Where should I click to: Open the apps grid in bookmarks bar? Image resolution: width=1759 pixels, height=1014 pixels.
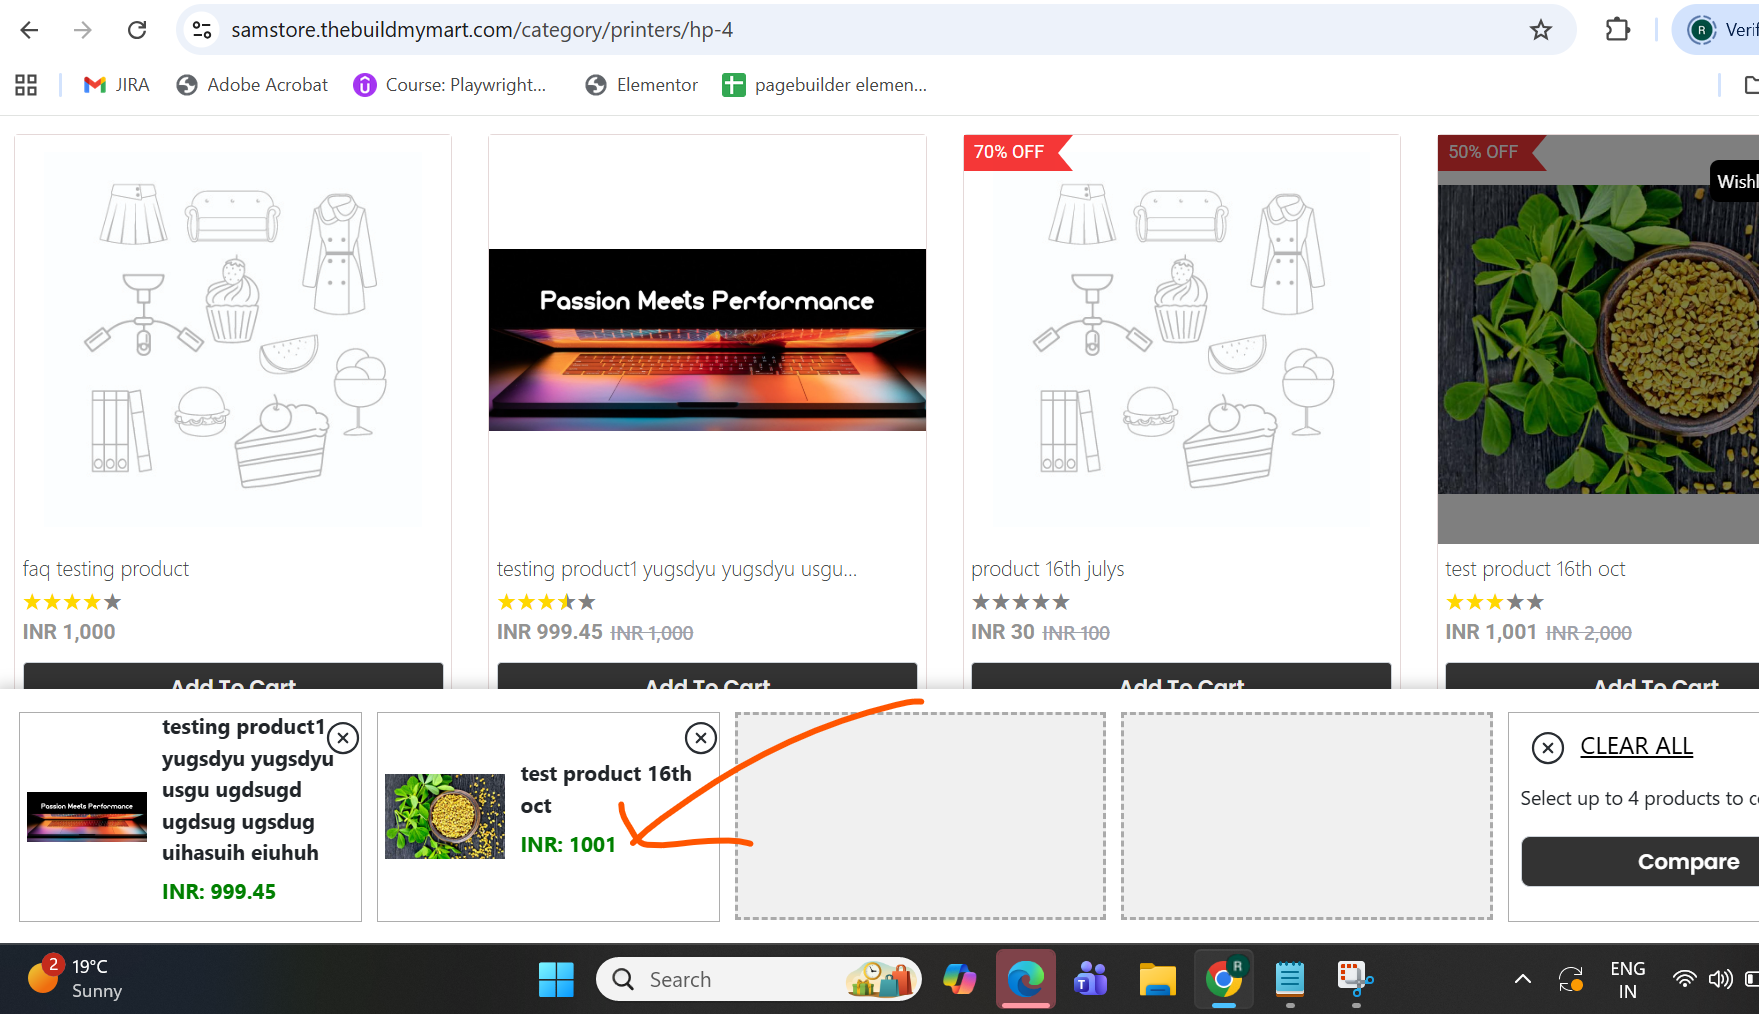pos(26,85)
